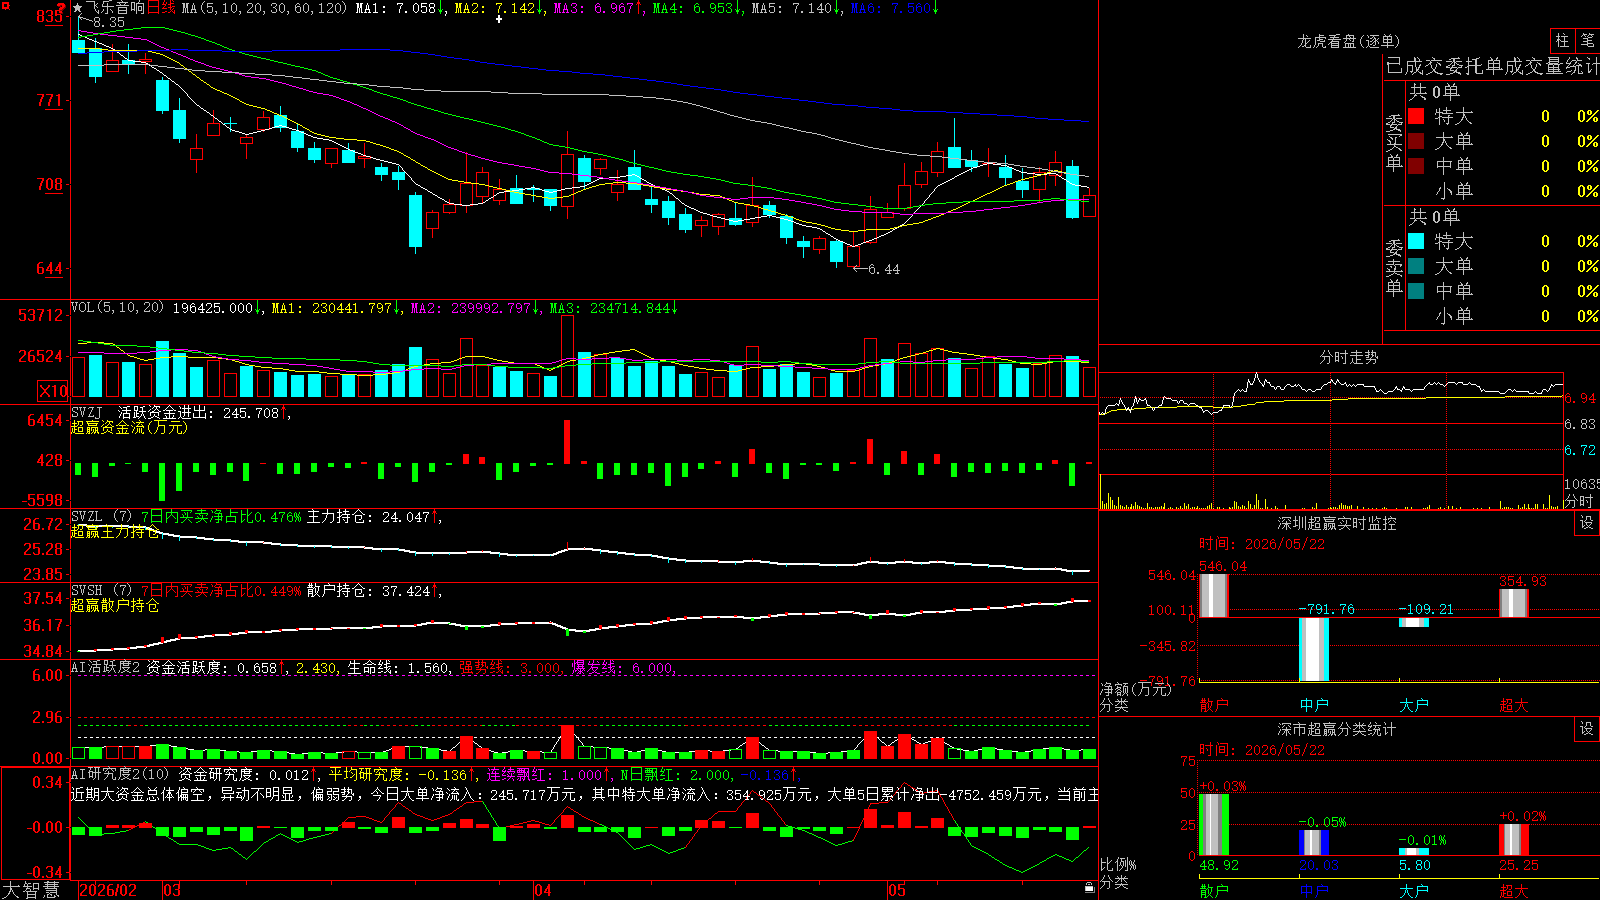The width and height of the screenshot is (1600, 900).
Task: Click the MA(5,10,20,30,60,120) indicator label
Action: (264, 8)
